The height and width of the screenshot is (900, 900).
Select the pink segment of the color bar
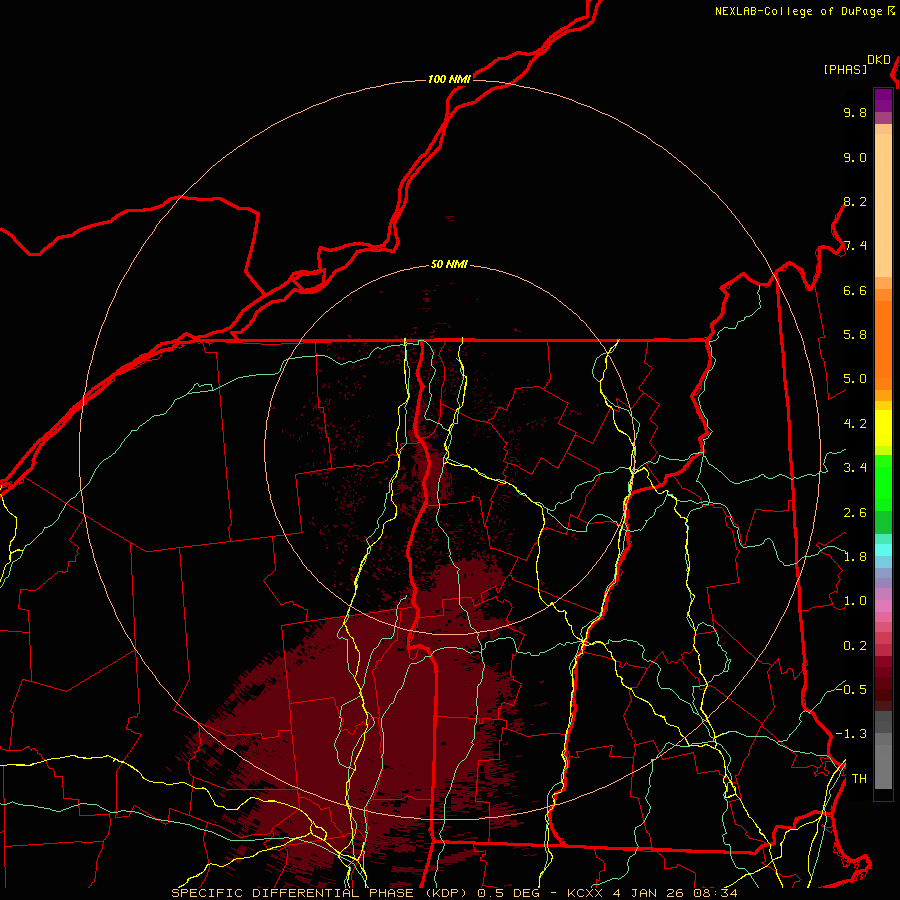tap(883, 606)
